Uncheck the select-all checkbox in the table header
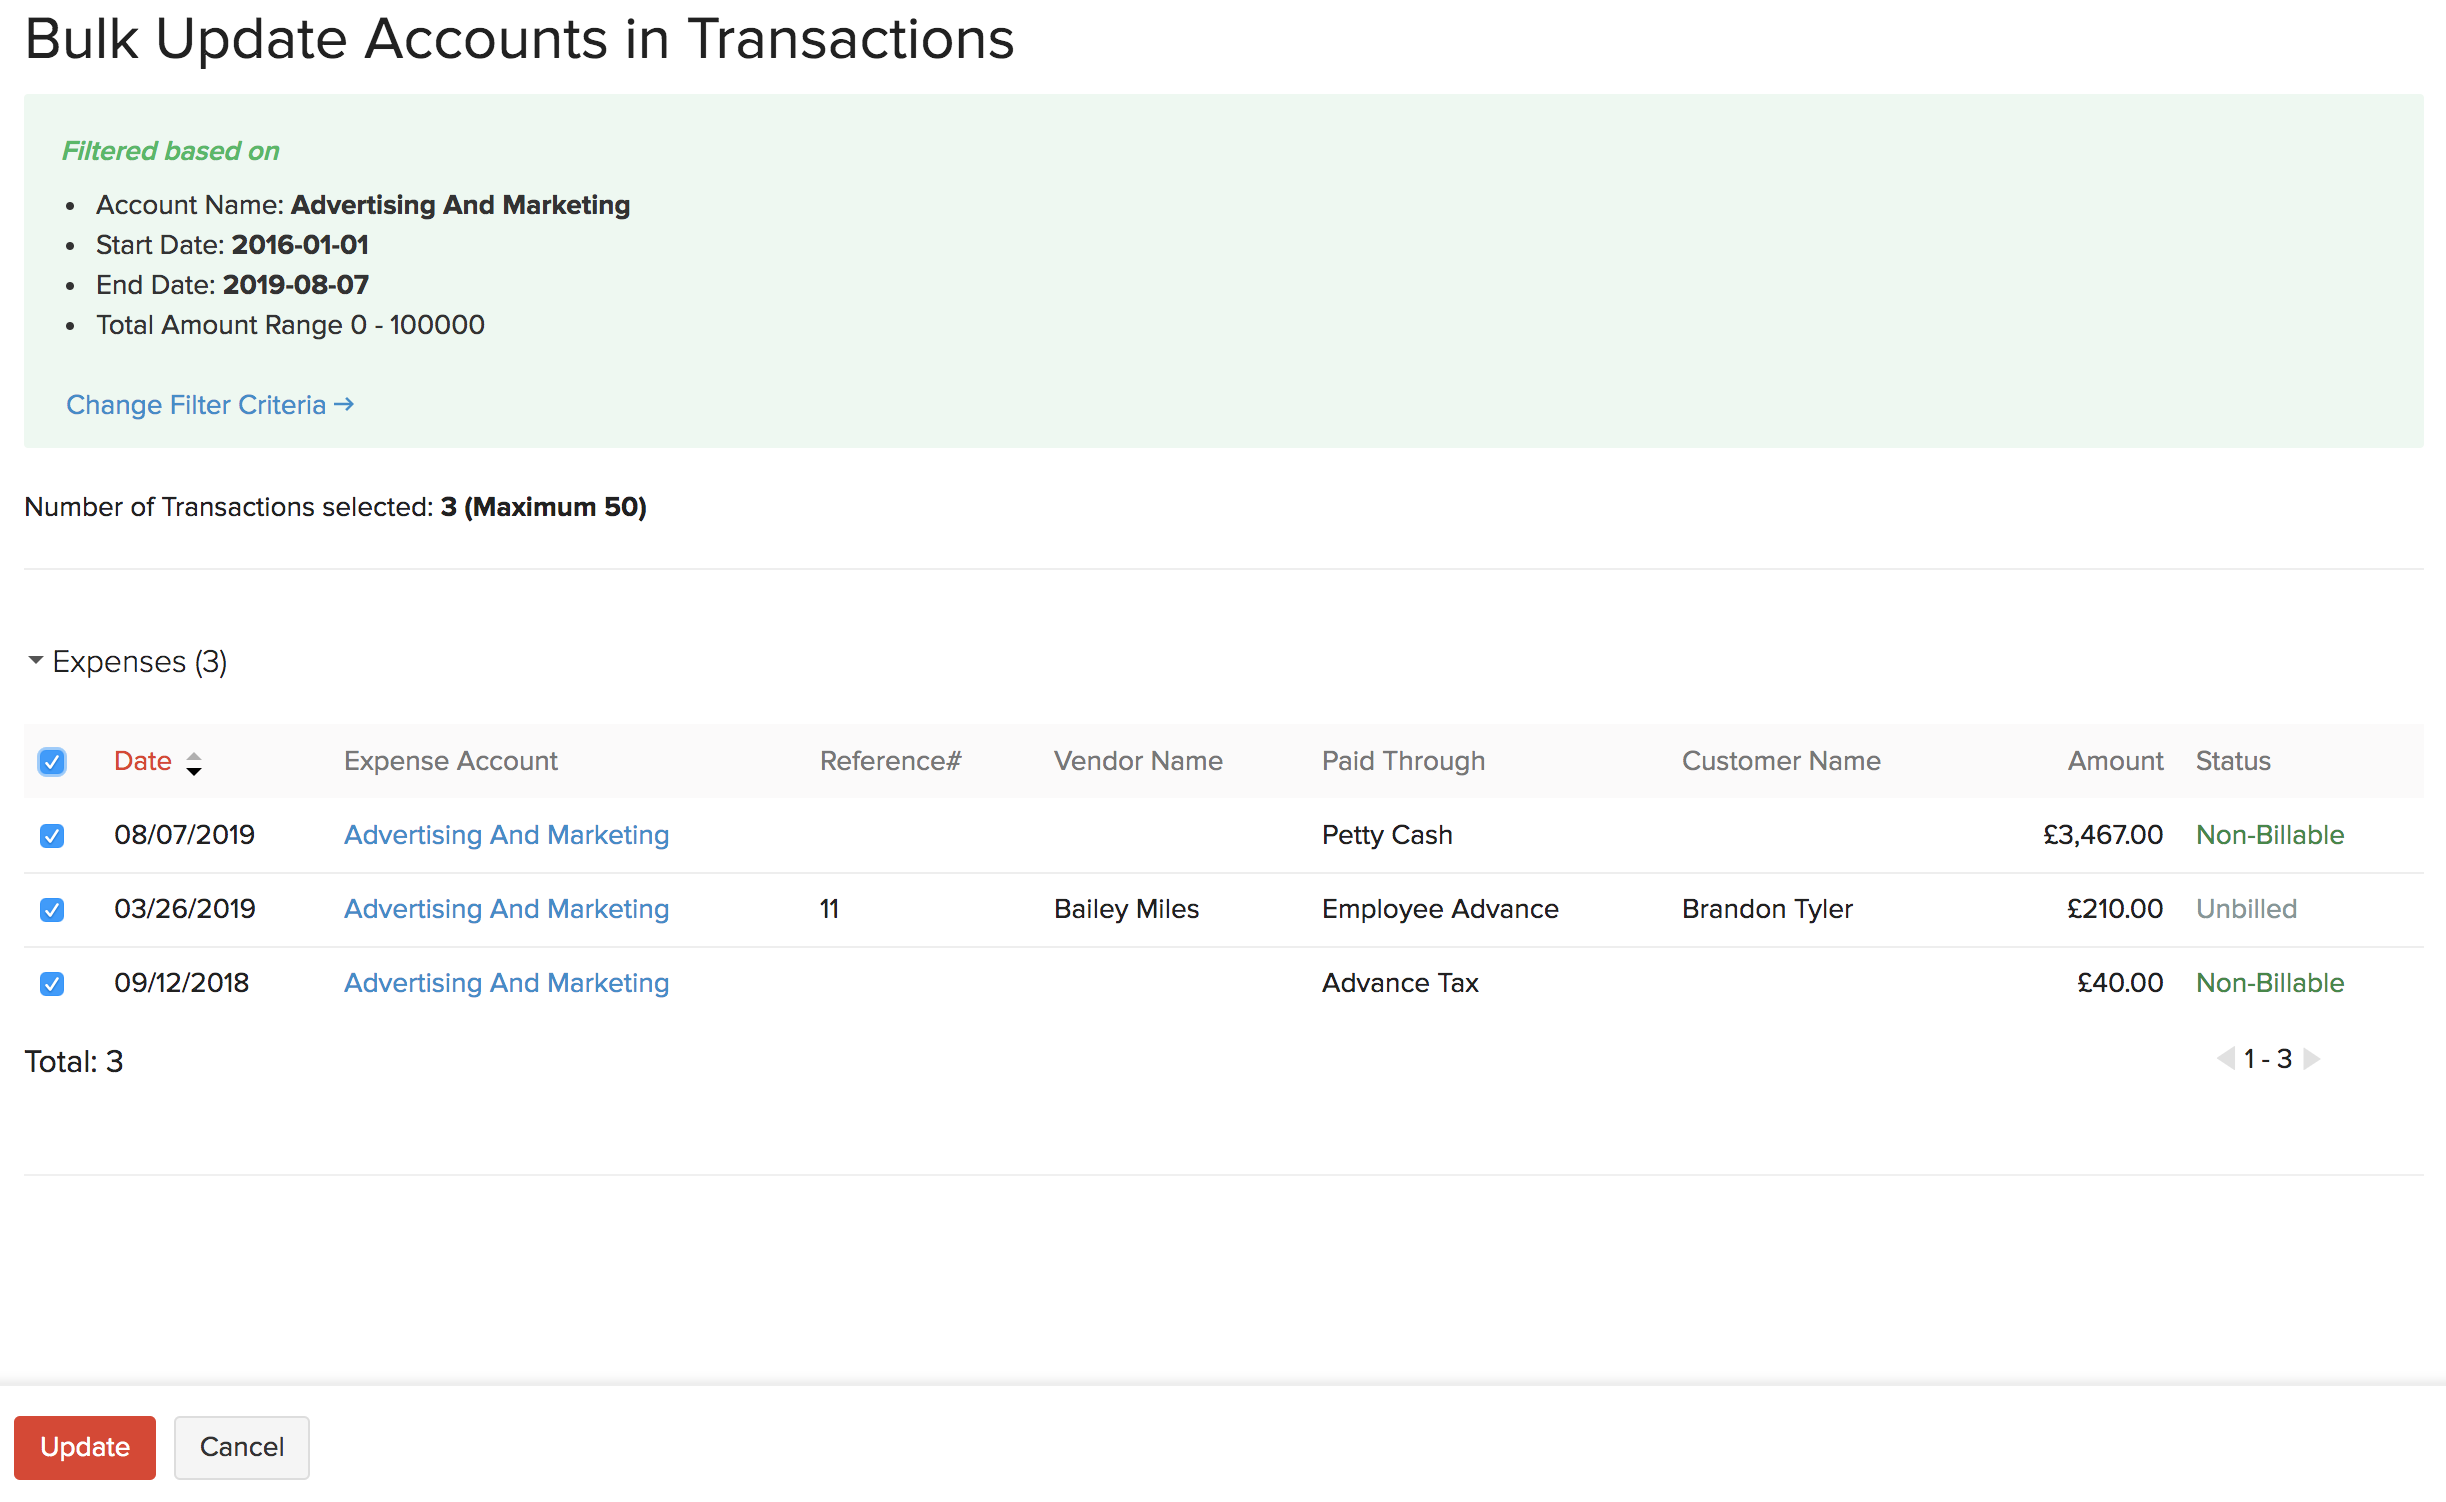Image resolution: width=2446 pixels, height=1502 pixels. (x=51, y=762)
